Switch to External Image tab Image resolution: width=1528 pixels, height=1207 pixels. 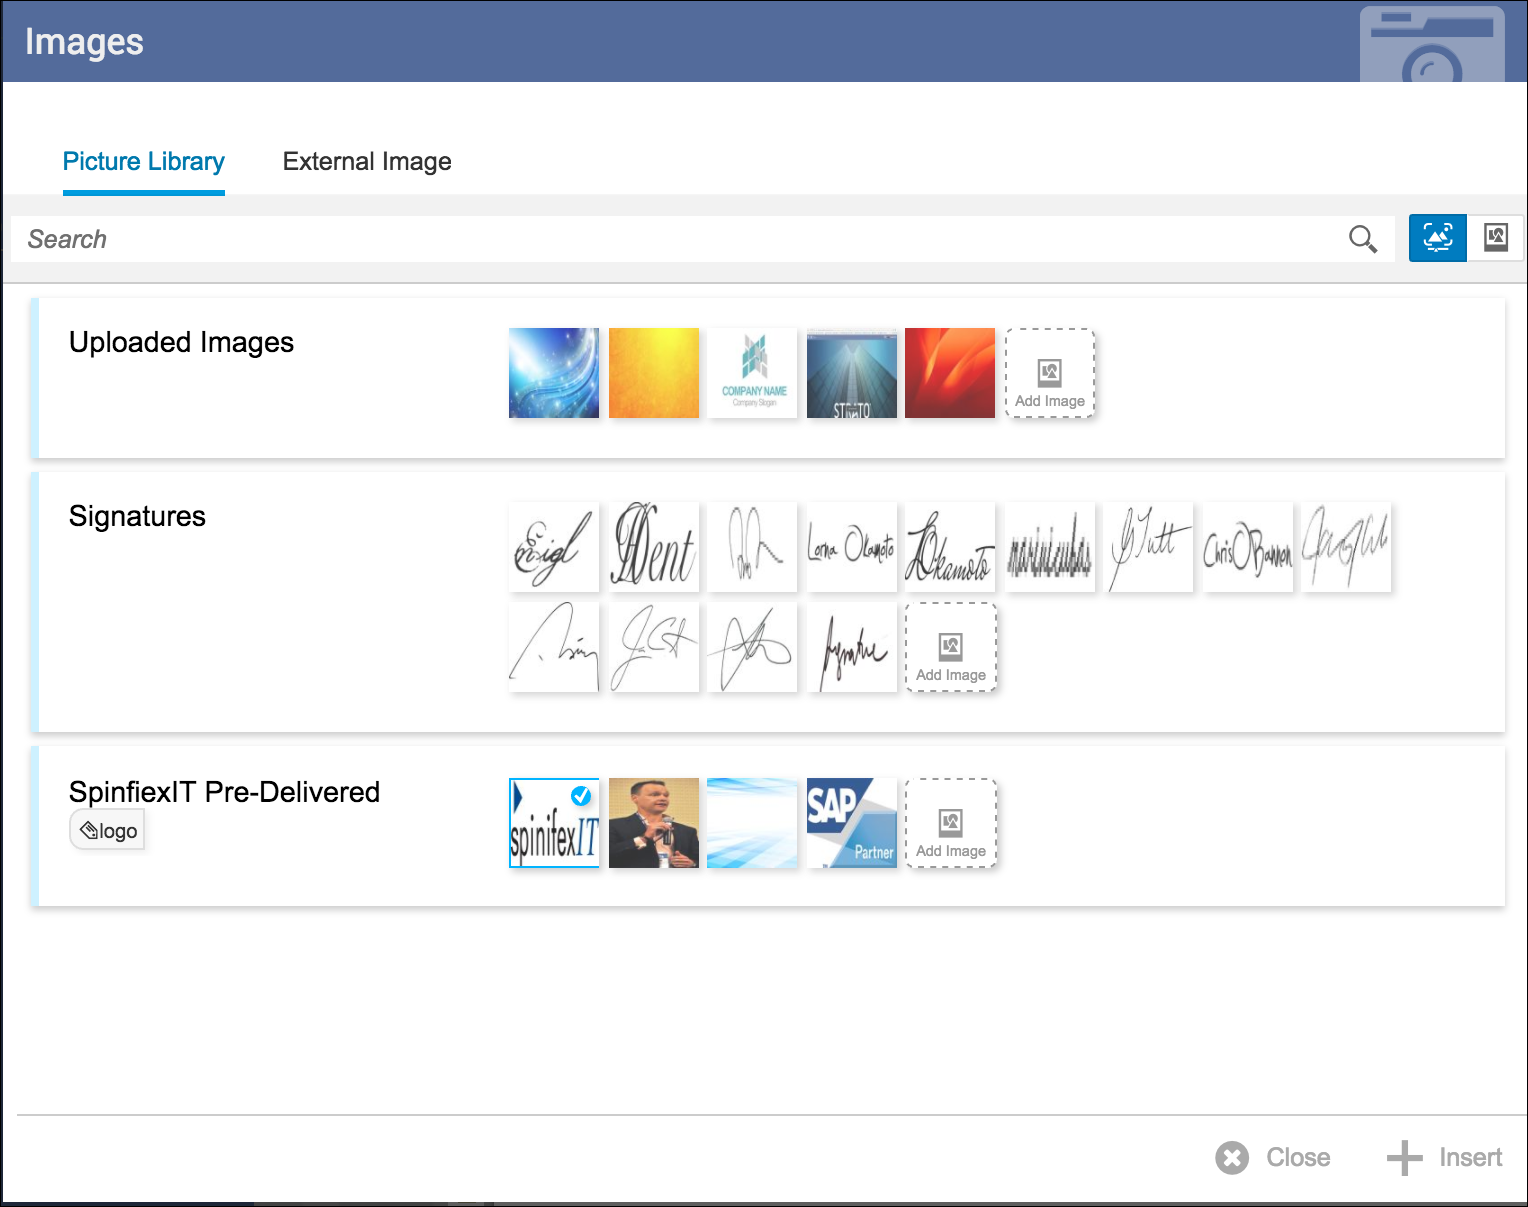(366, 161)
